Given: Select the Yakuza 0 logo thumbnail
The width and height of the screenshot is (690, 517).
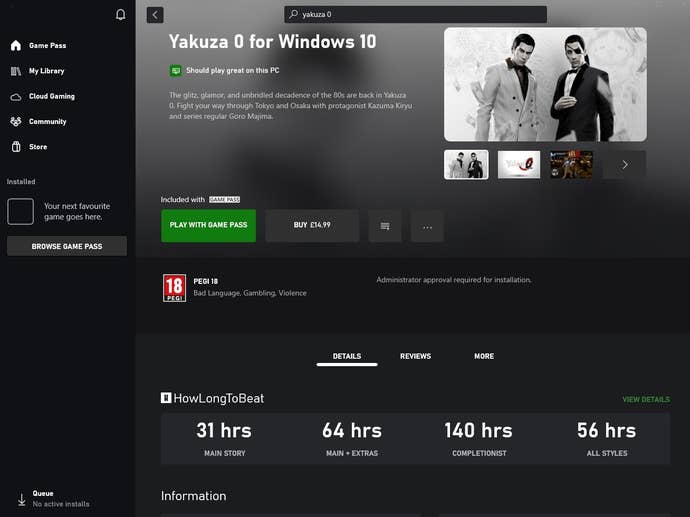Looking at the screenshot, I should coord(519,165).
